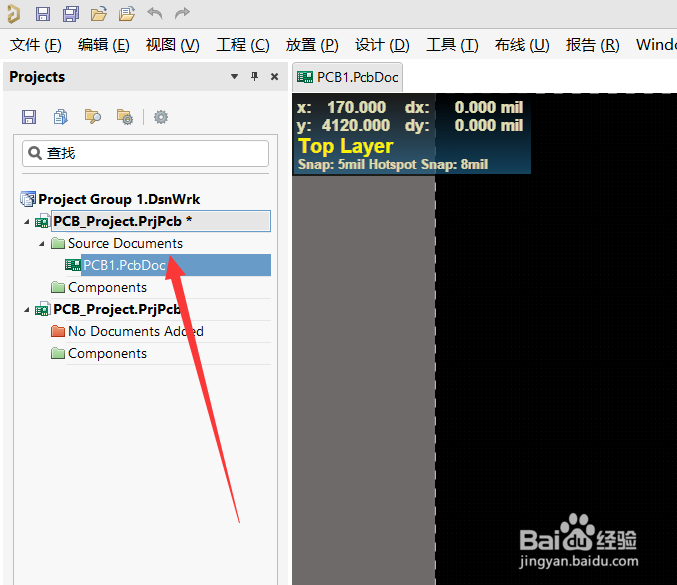Click folder search icon in Projects panel
The height and width of the screenshot is (585, 677).
[x=93, y=117]
